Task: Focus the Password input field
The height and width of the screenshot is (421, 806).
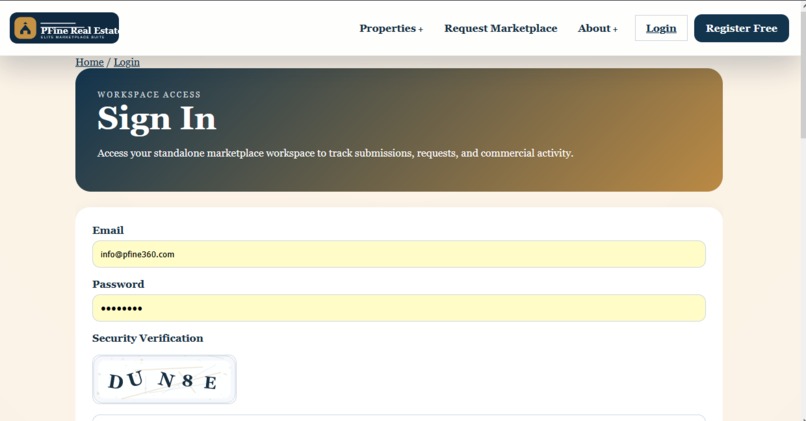Action: coord(399,308)
